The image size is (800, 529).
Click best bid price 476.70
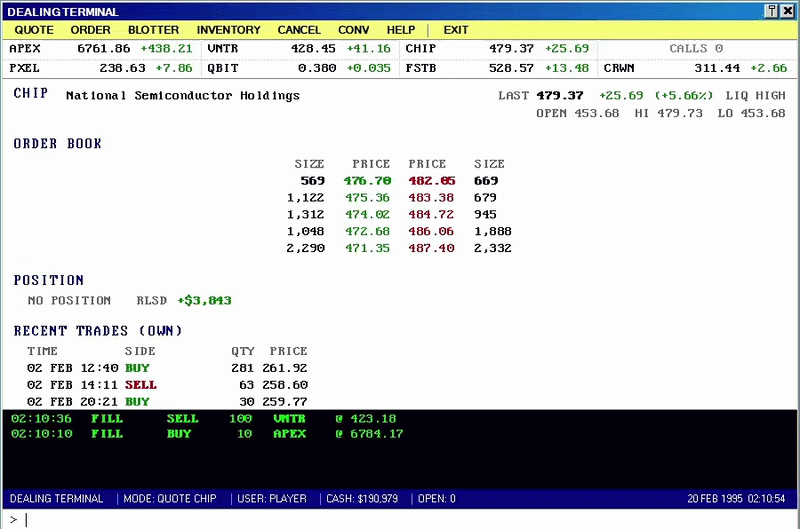click(367, 181)
